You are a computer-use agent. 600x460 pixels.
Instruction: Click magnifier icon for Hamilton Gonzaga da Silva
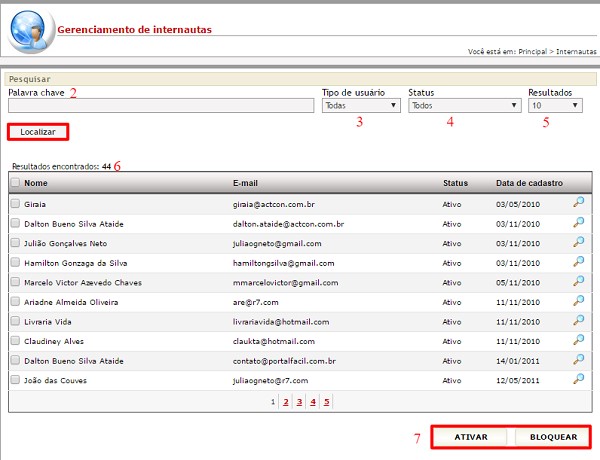[579, 261]
